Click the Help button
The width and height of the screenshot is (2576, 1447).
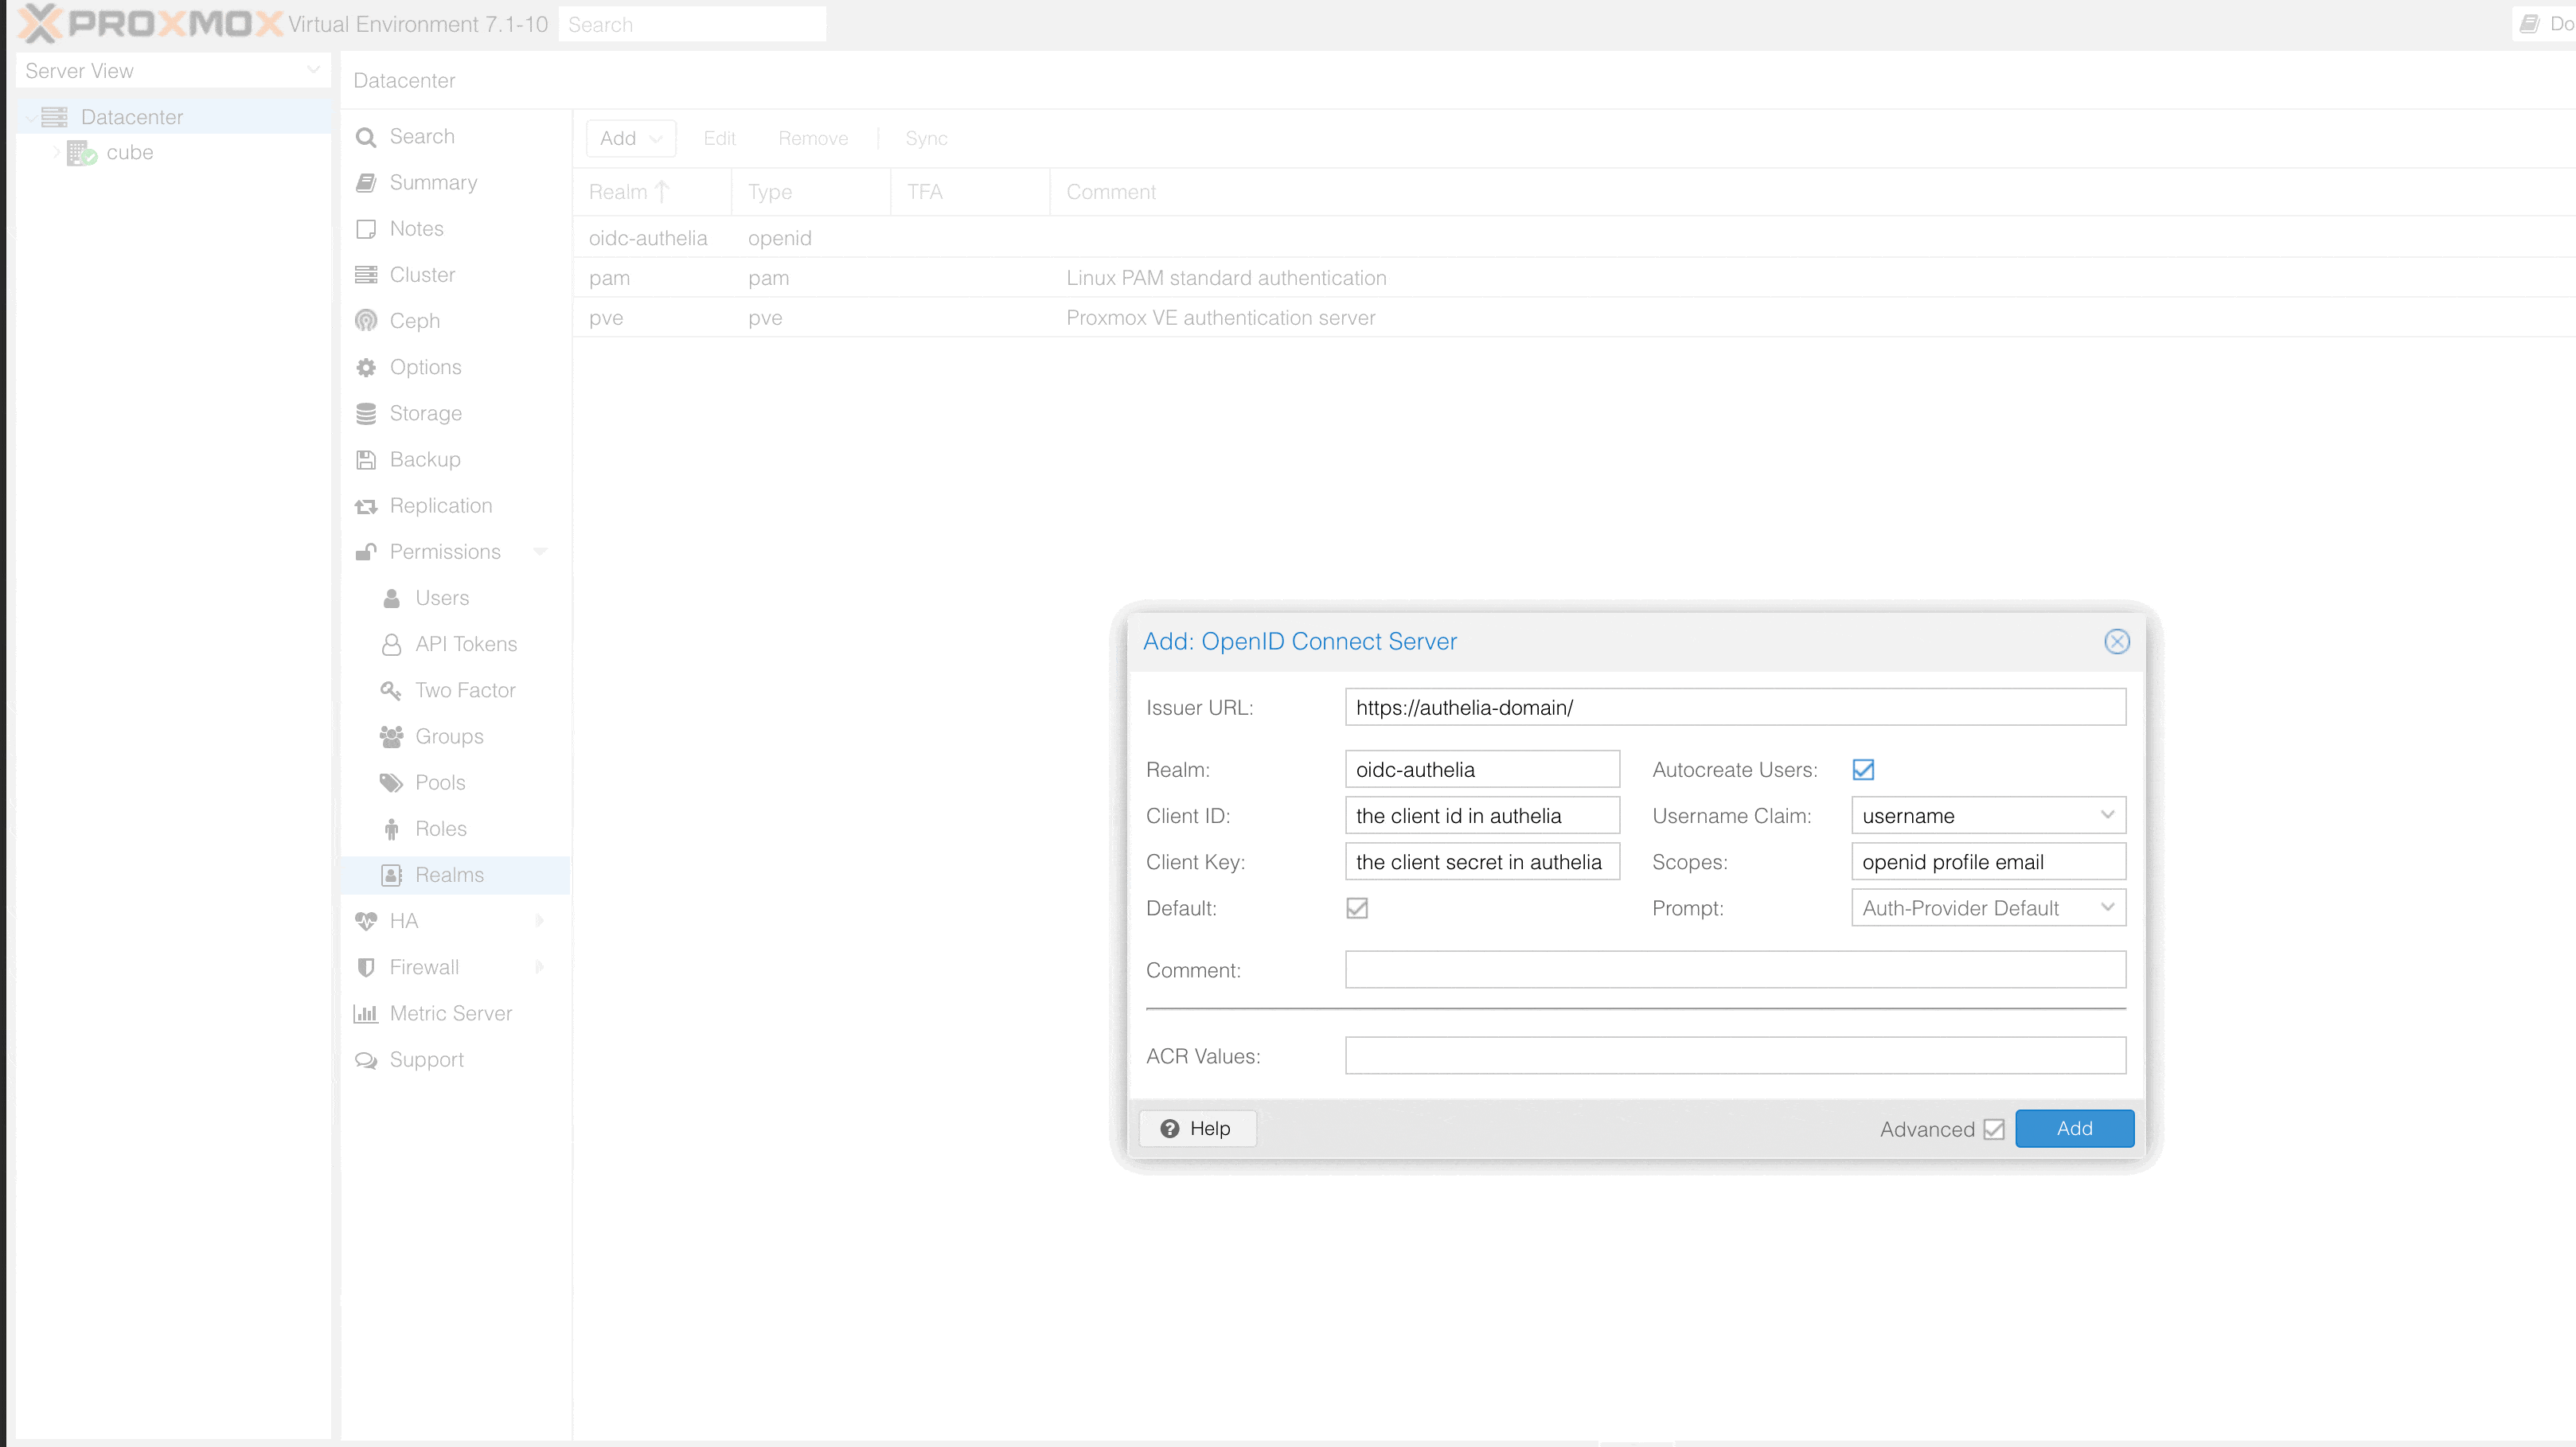(1197, 1128)
